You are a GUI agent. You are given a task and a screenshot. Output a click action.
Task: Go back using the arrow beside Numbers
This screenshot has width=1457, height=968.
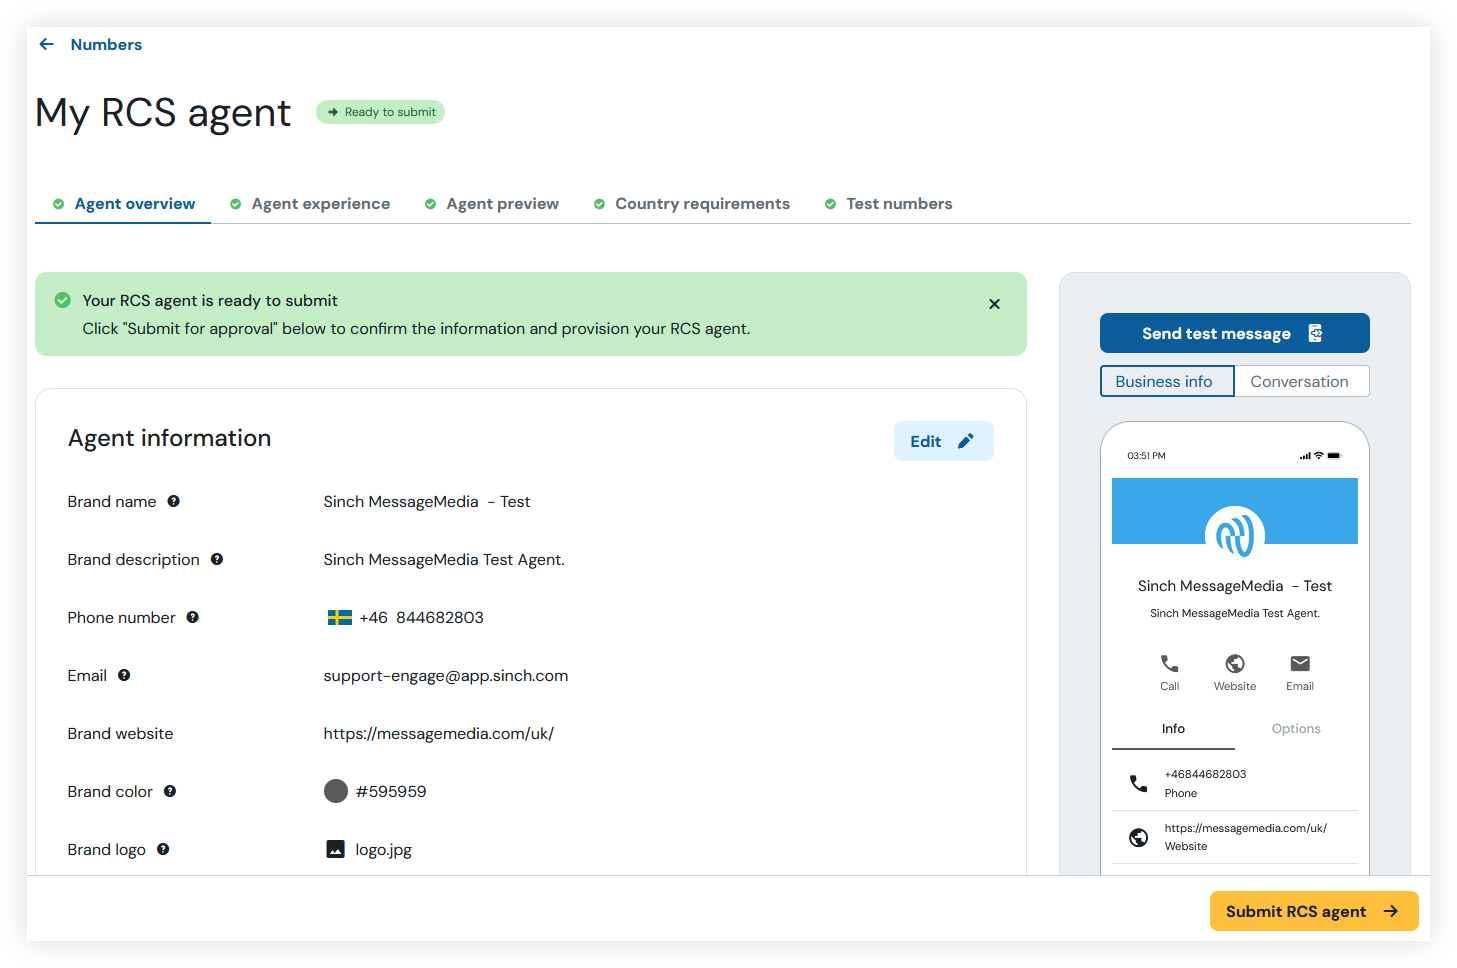(x=46, y=44)
